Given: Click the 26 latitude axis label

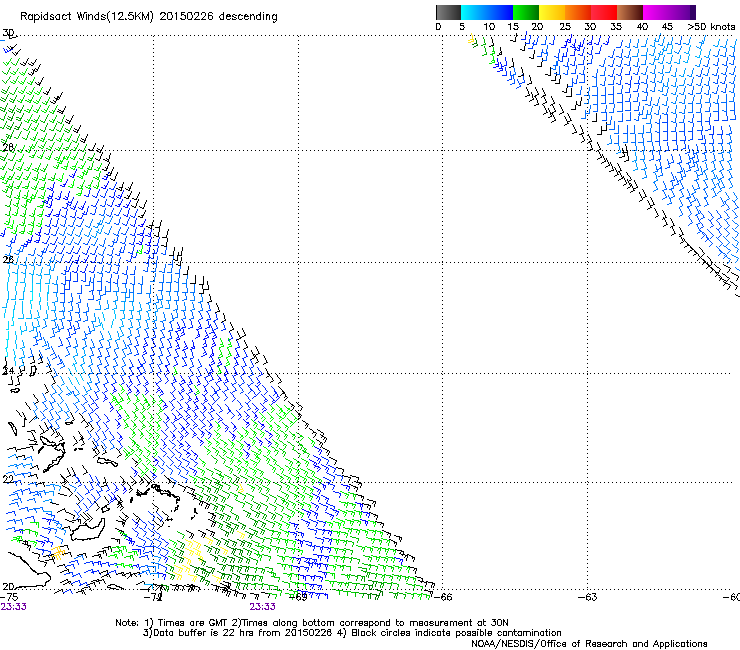Looking at the screenshot, I should point(8,260).
